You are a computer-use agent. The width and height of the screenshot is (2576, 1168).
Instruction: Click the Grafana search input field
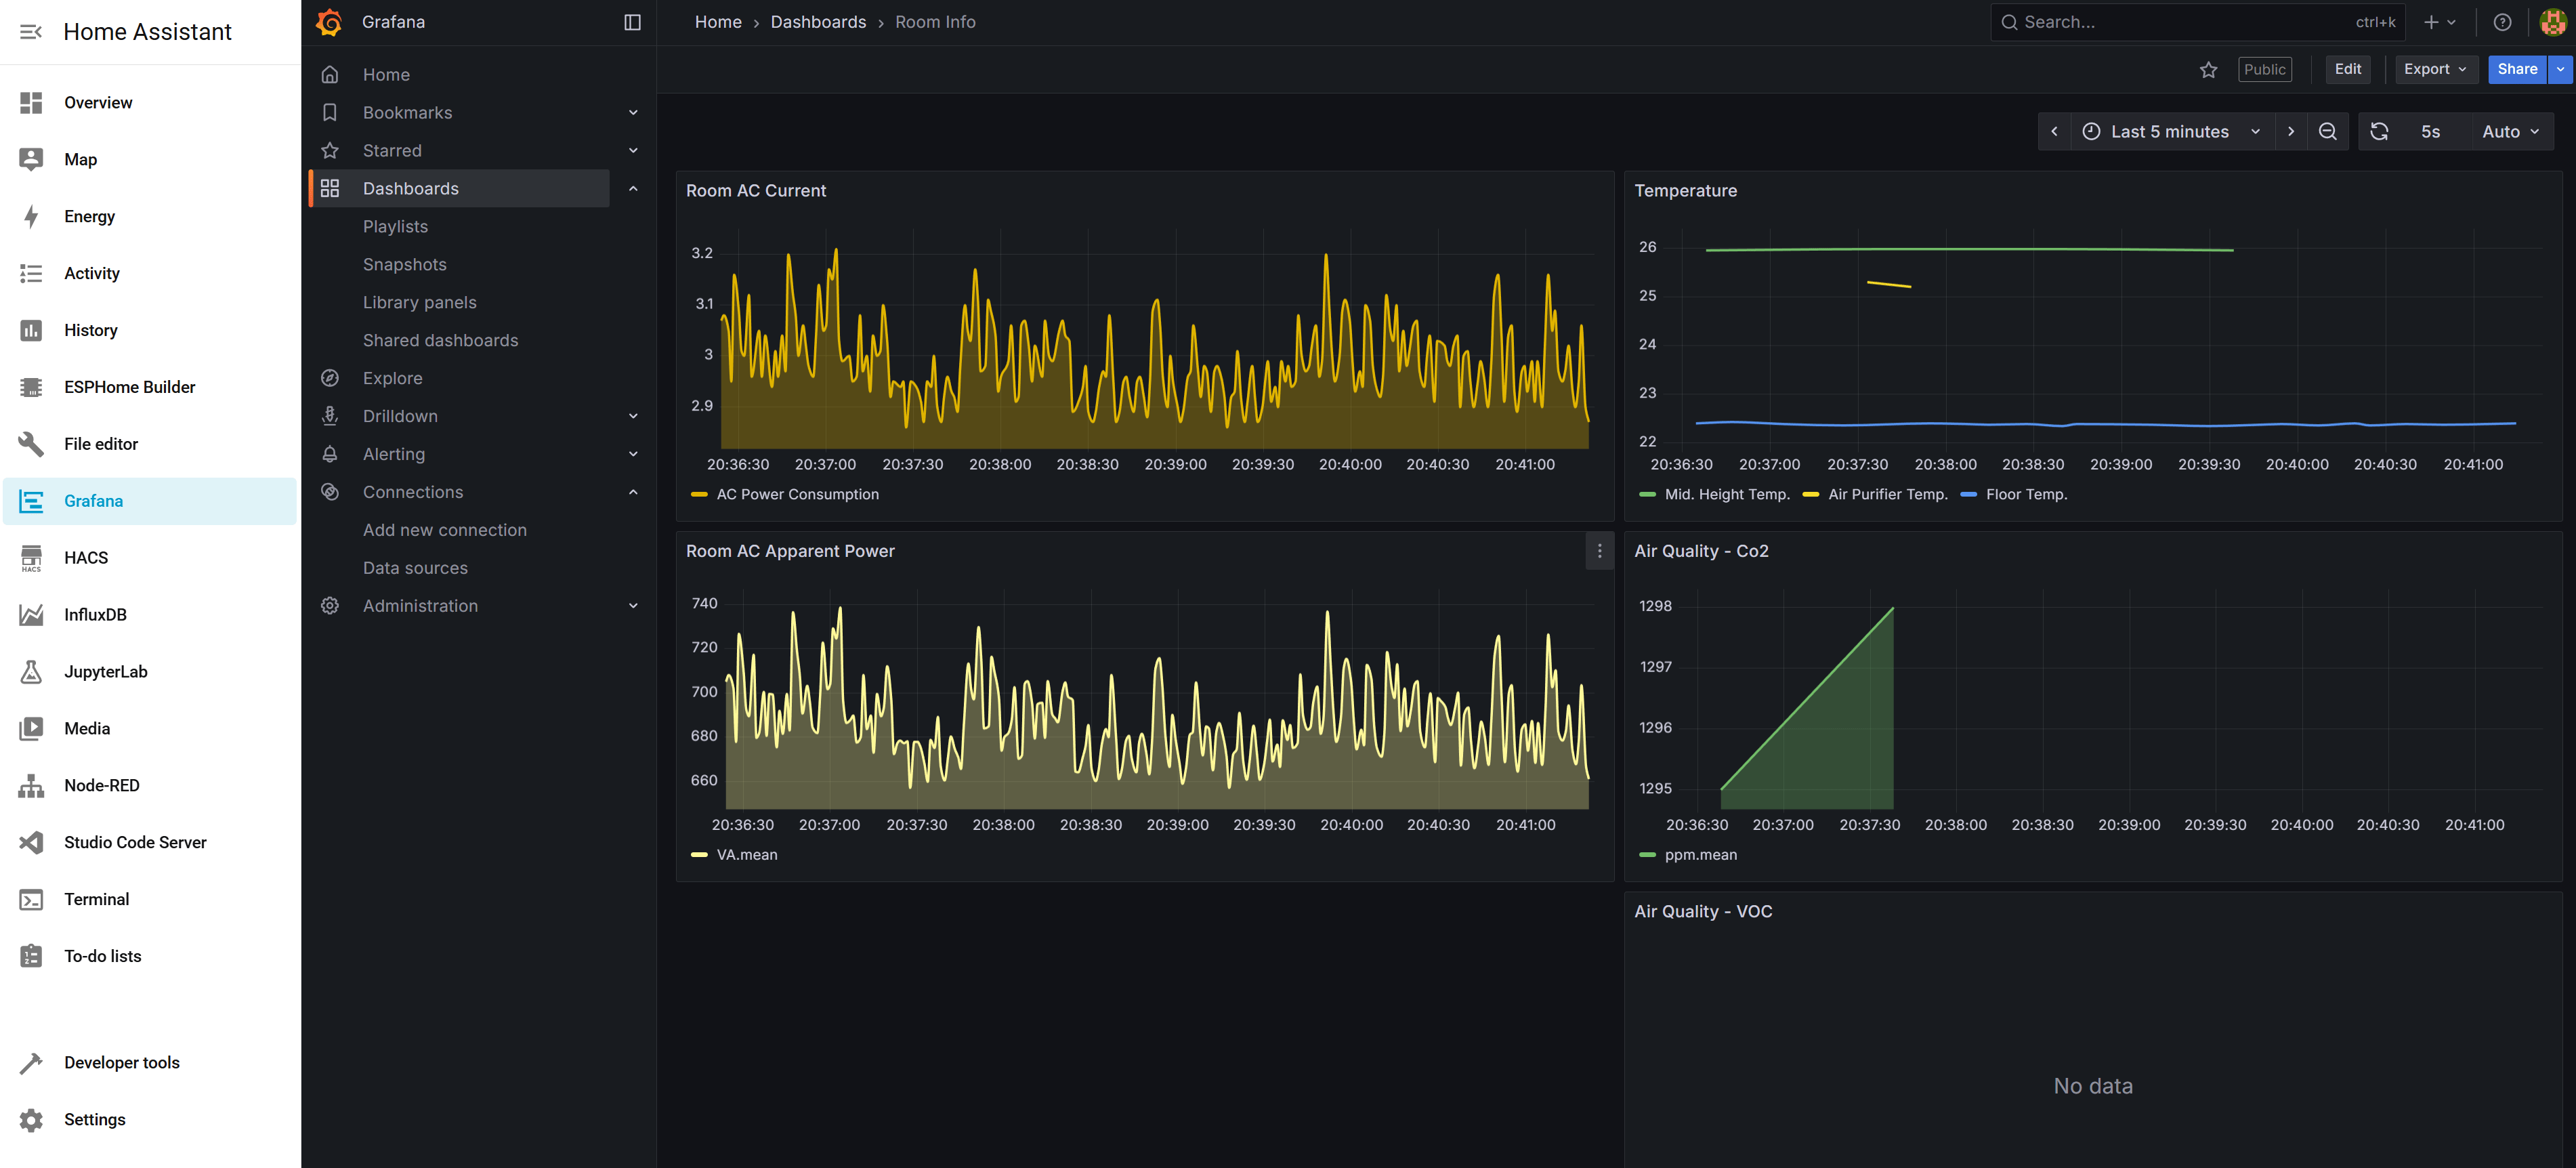[x=2180, y=22]
